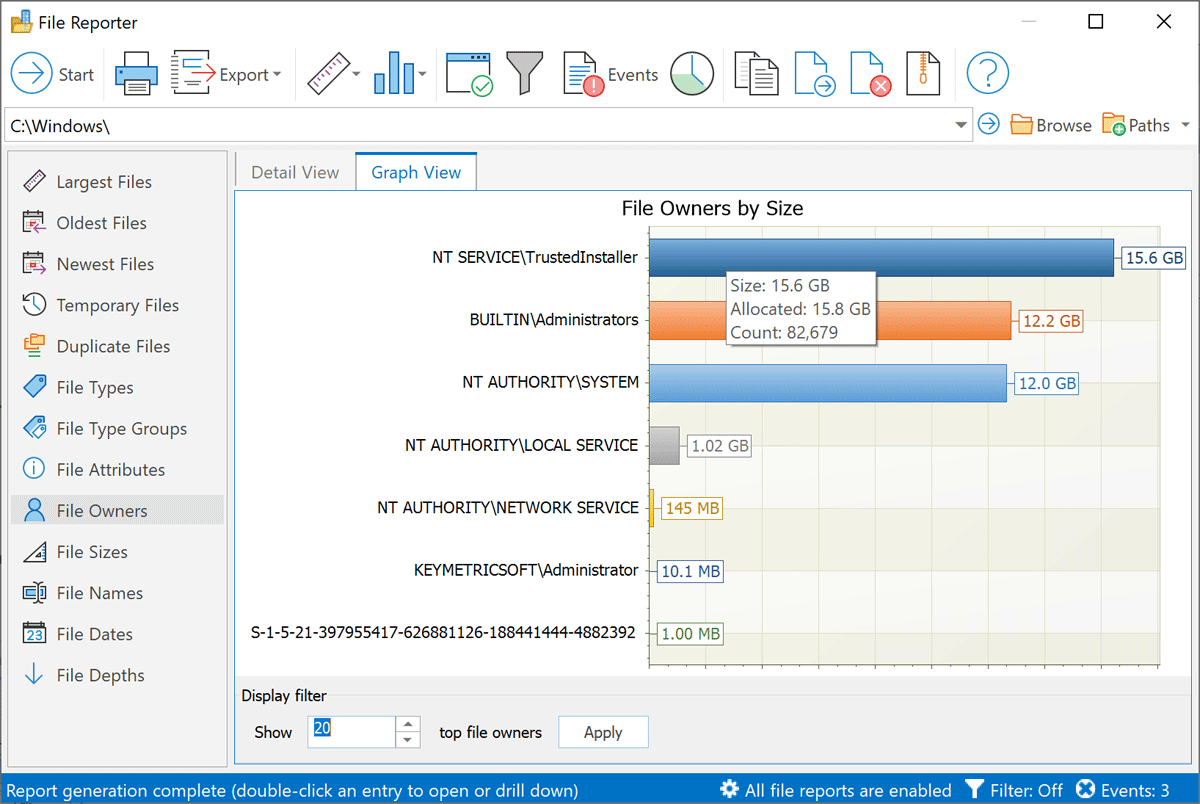
Task: Select File Attributes in the sidebar
Action: (117, 469)
